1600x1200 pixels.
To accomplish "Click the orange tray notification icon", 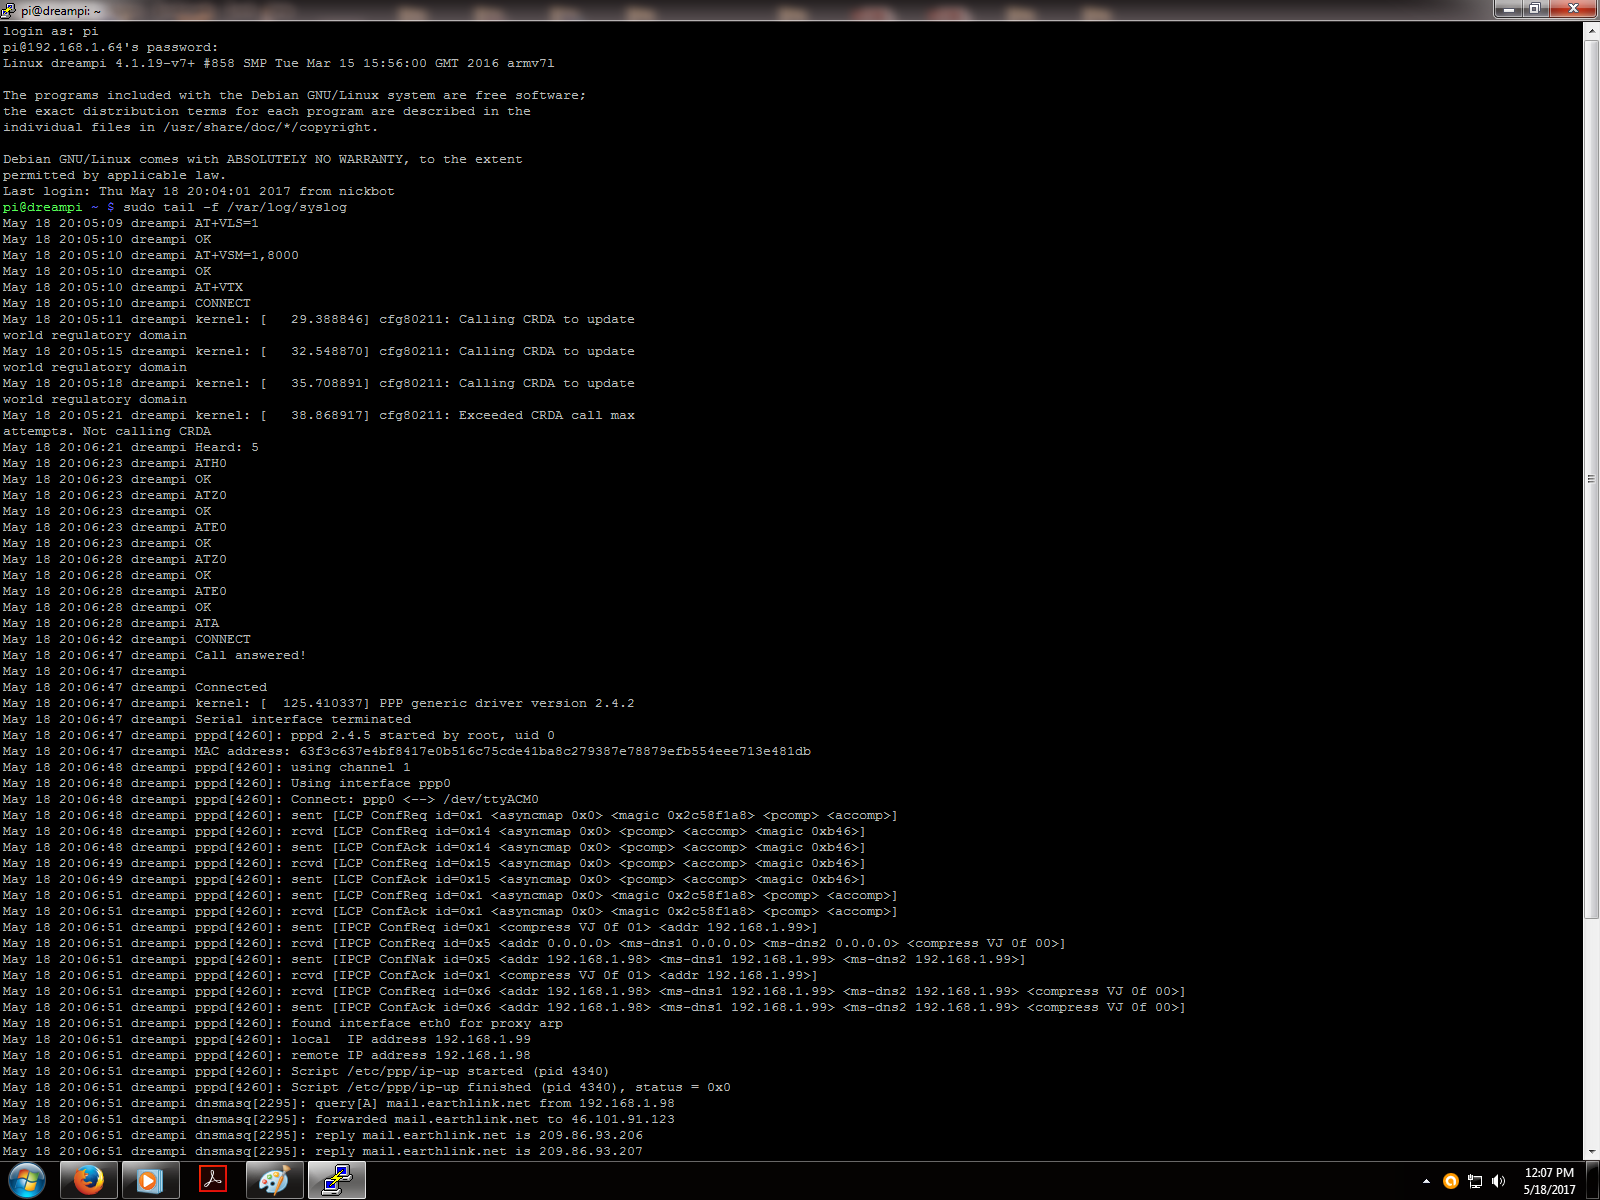I will coord(1451,1181).
